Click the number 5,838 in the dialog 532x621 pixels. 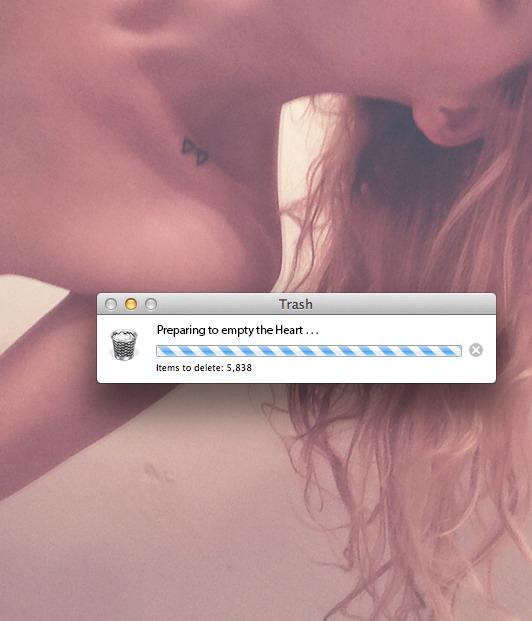239,368
